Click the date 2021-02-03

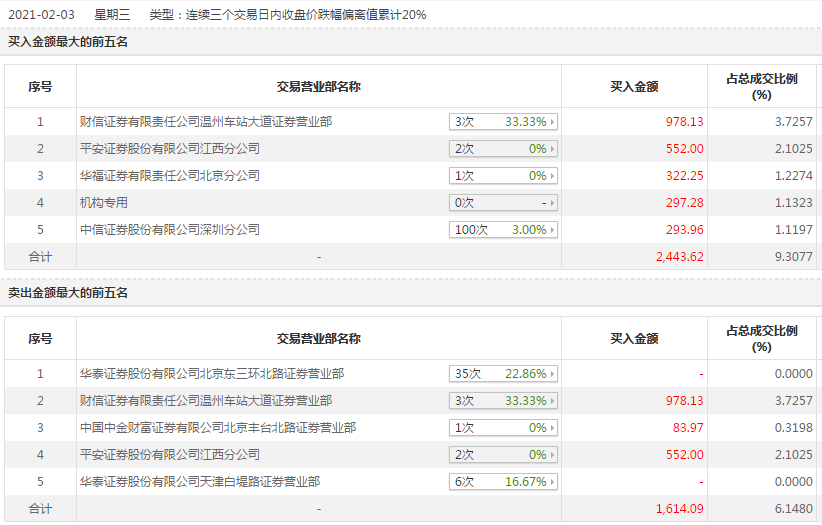(x=41, y=15)
